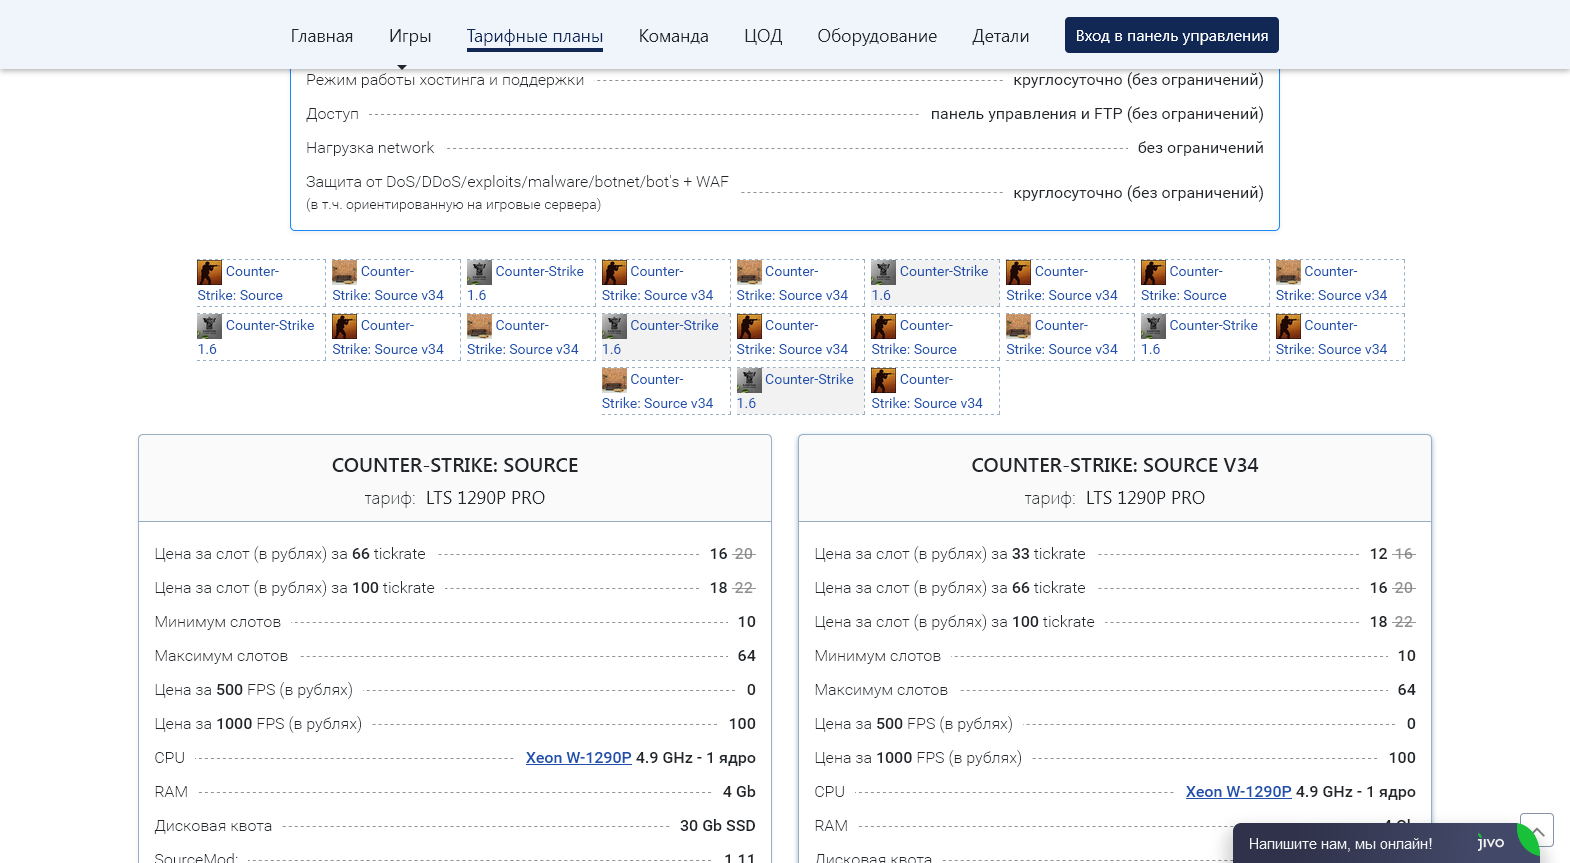Open Xeon W-1290P link in the Source V34 card
The height and width of the screenshot is (863, 1570).
(1238, 792)
